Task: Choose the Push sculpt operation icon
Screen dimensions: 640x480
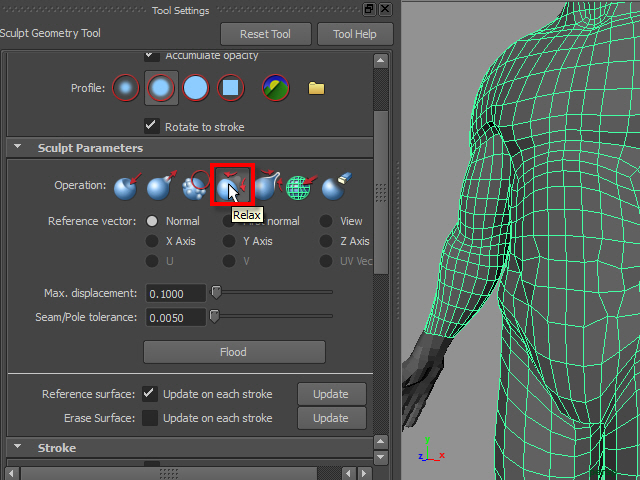Action: click(126, 186)
